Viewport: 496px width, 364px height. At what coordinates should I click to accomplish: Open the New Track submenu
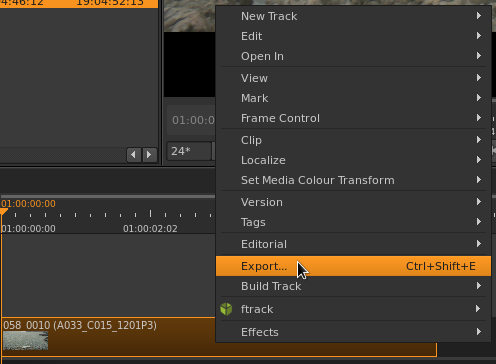353,16
